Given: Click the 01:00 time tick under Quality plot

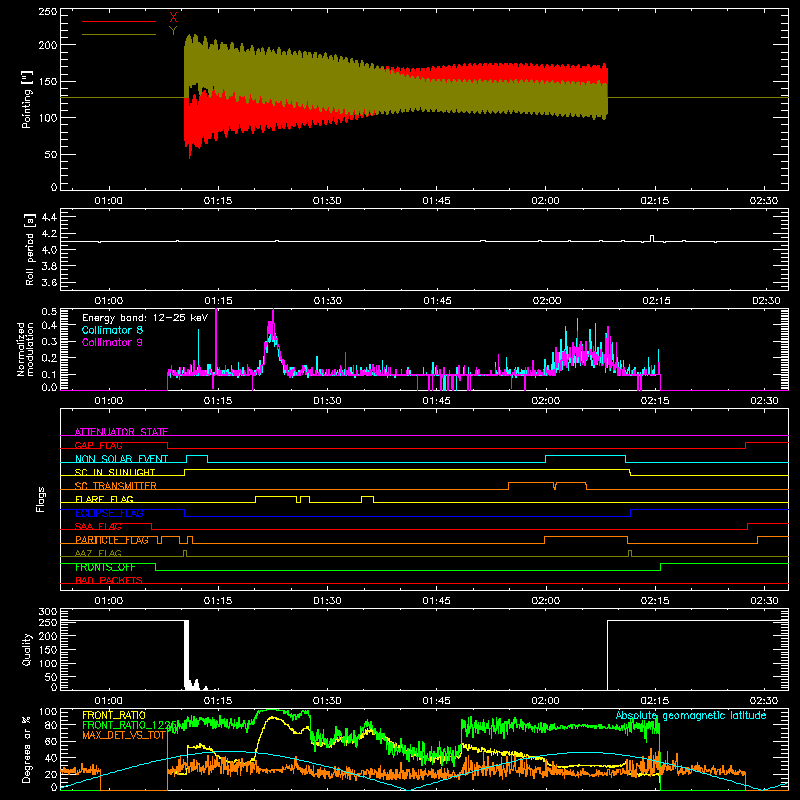Looking at the screenshot, I should (x=108, y=701).
